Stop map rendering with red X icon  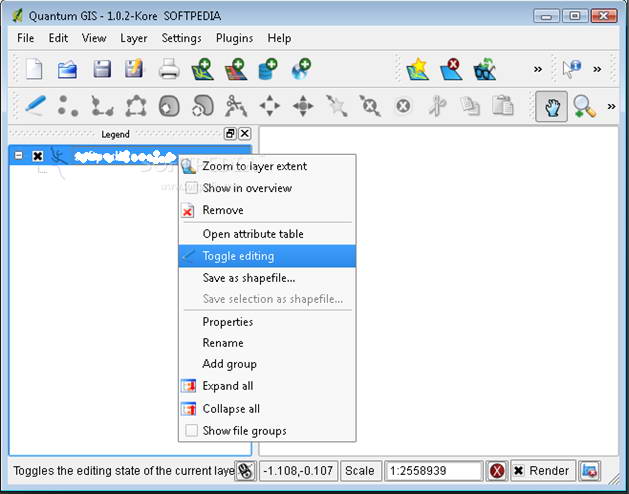tap(497, 471)
